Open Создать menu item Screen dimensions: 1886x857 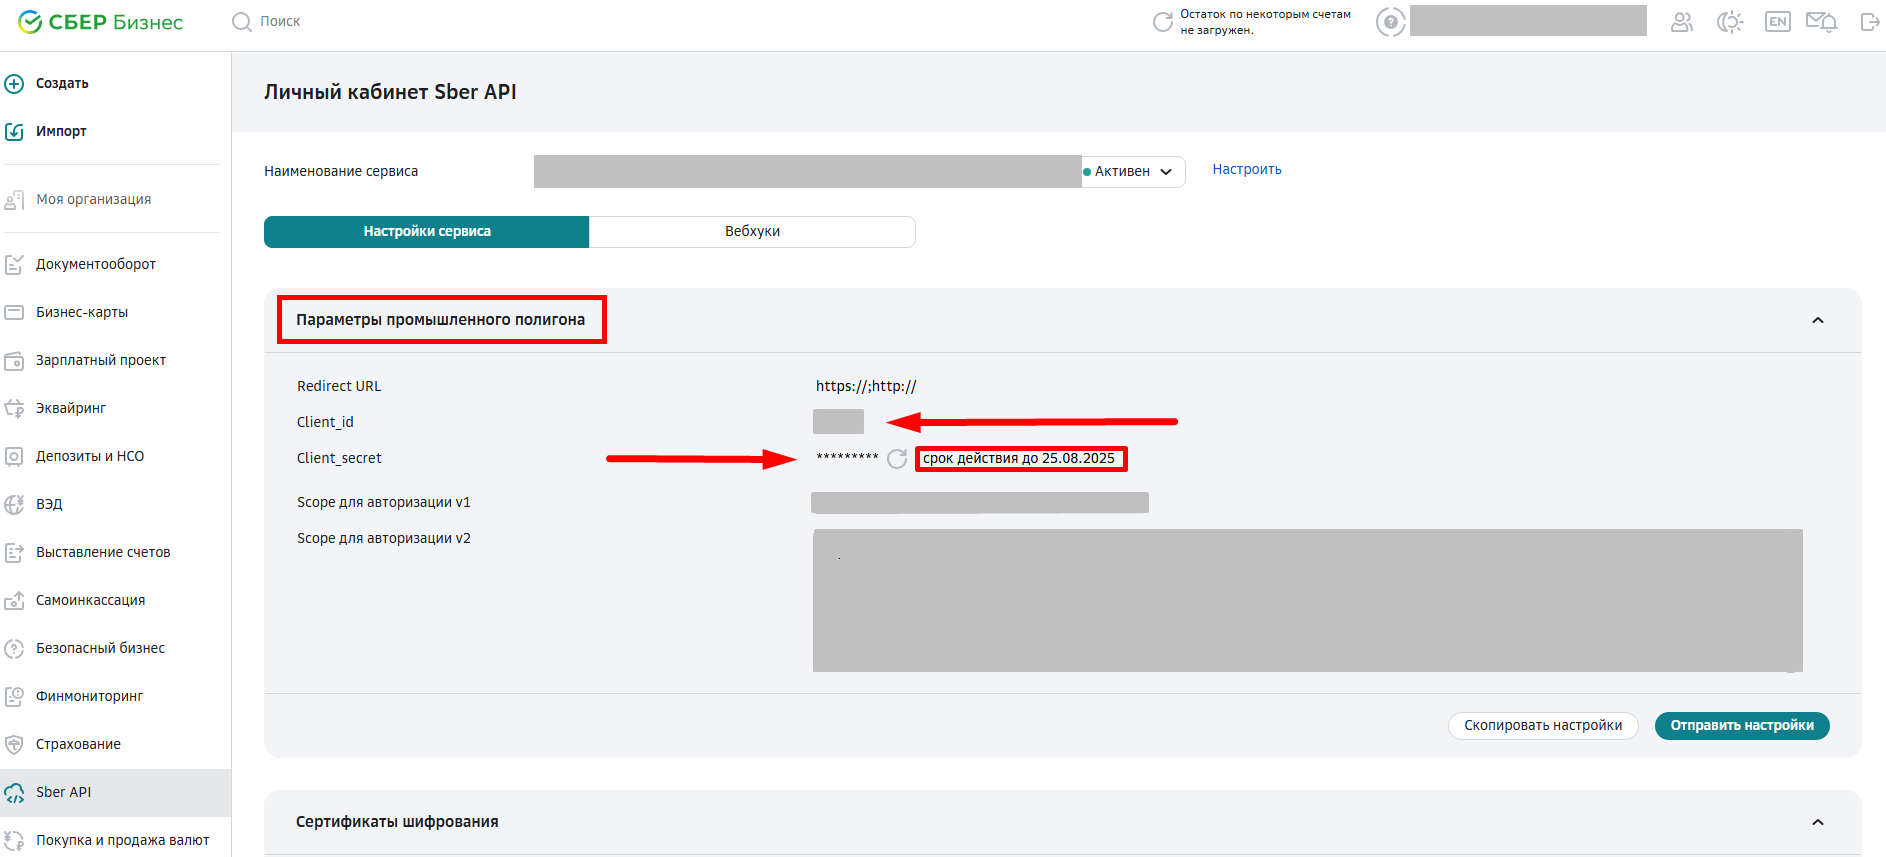[x=62, y=83]
